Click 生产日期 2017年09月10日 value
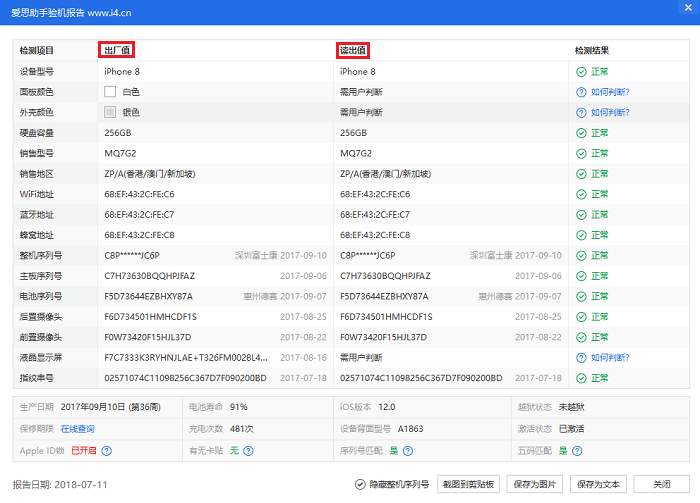This screenshot has height=503, width=700. tap(110, 407)
